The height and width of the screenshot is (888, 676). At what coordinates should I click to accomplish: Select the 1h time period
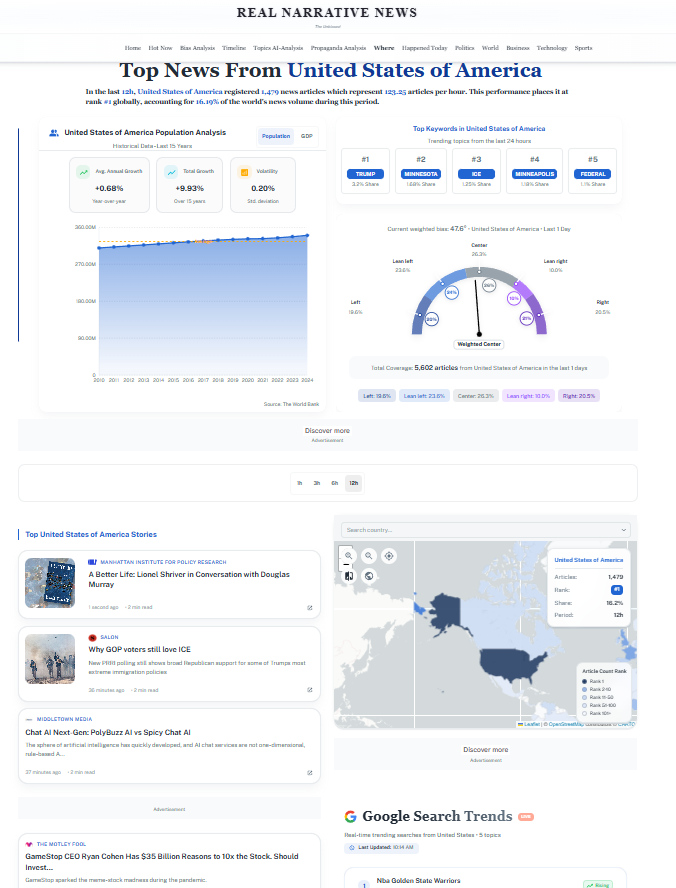[300, 483]
